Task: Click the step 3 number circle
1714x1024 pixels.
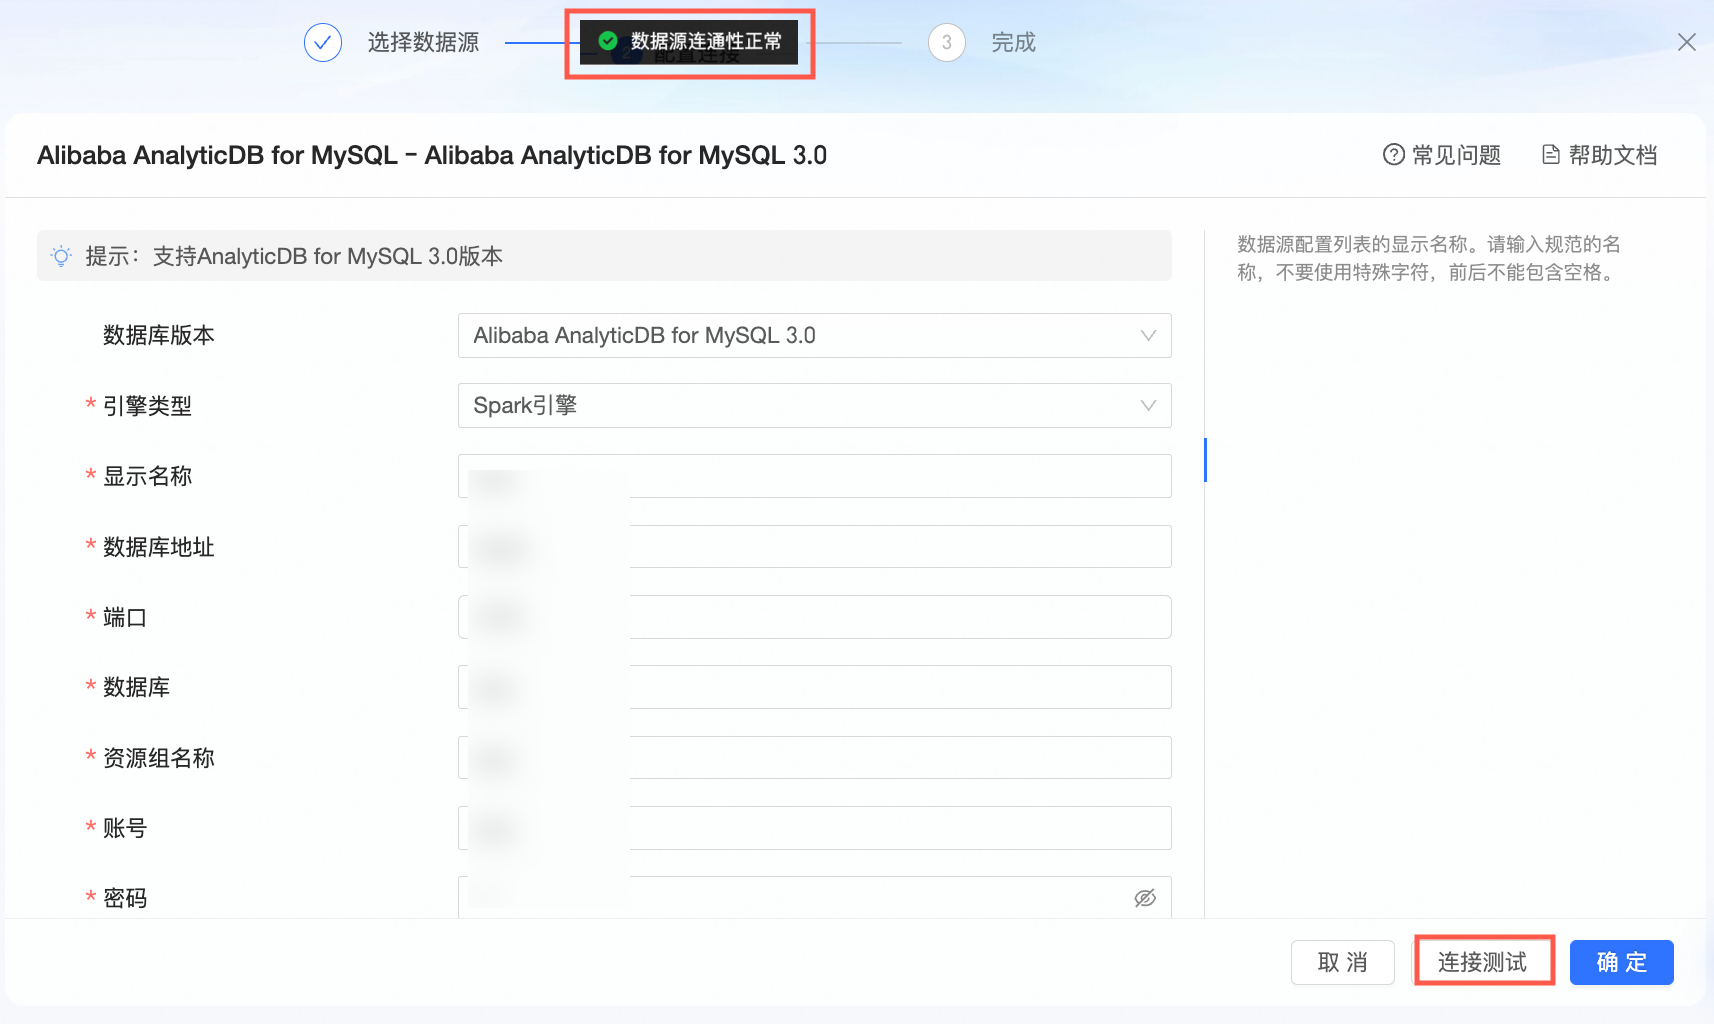Action: pyautogui.click(x=946, y=43)
